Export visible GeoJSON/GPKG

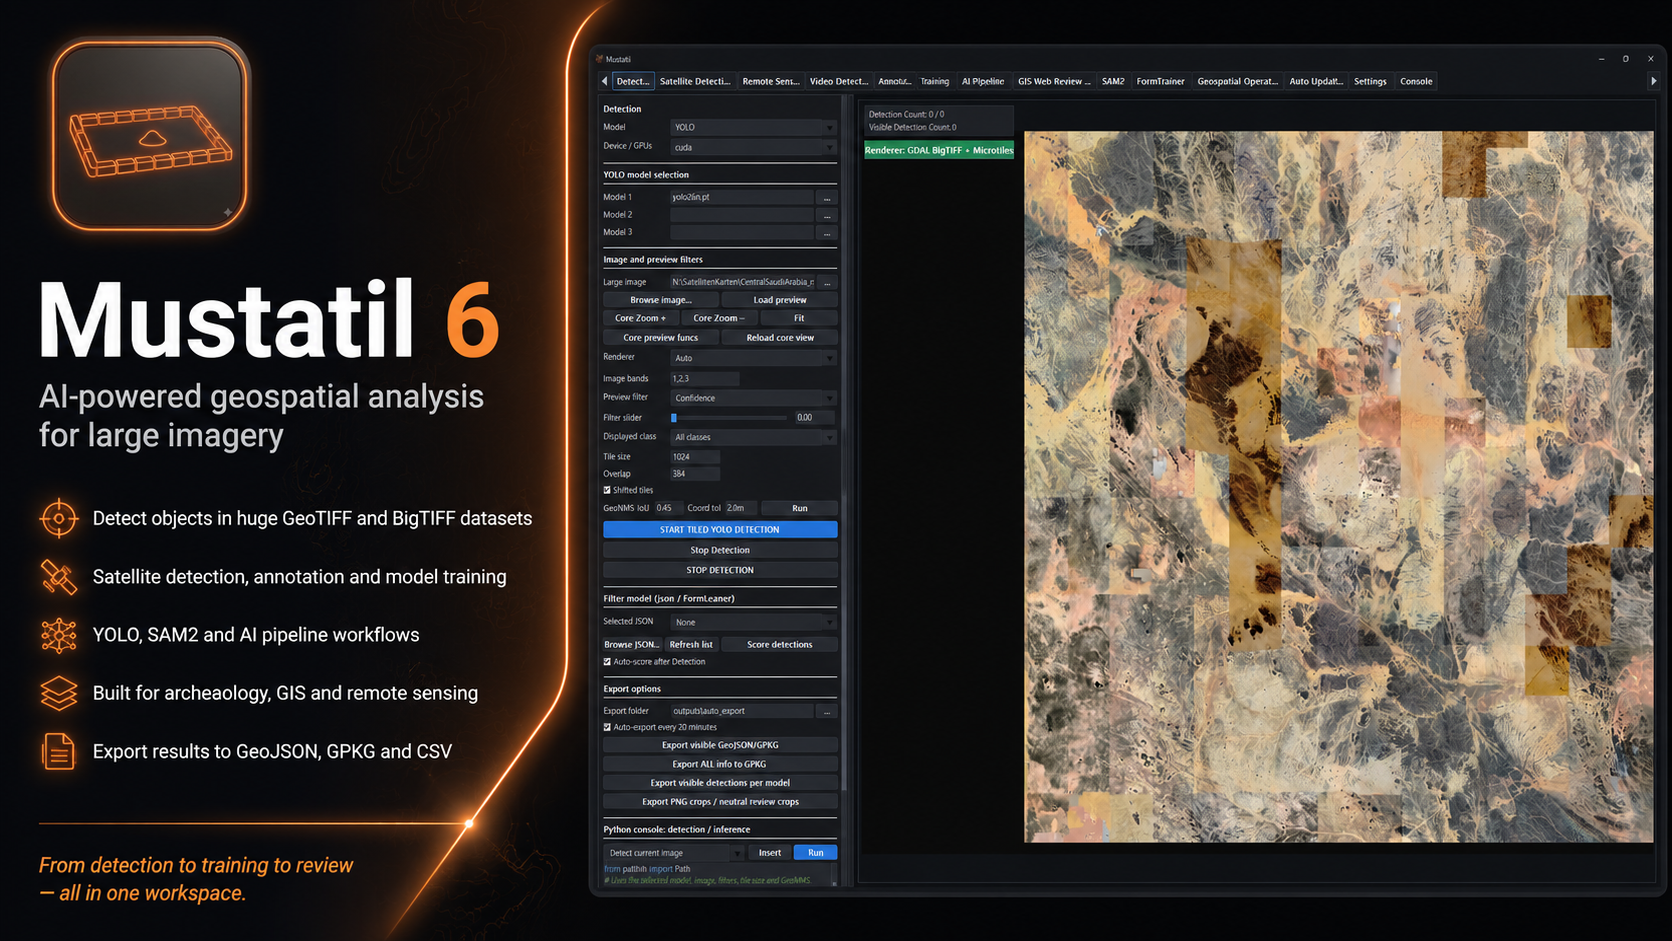tap(720, 745)
